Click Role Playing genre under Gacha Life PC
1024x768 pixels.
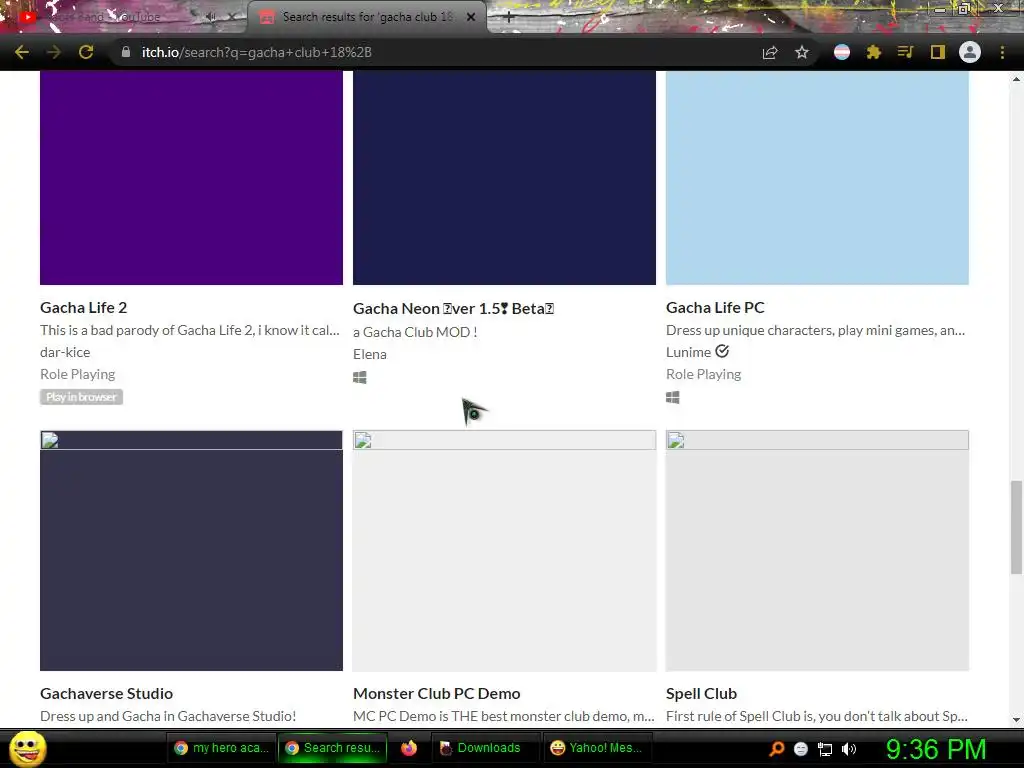(703, 374)
